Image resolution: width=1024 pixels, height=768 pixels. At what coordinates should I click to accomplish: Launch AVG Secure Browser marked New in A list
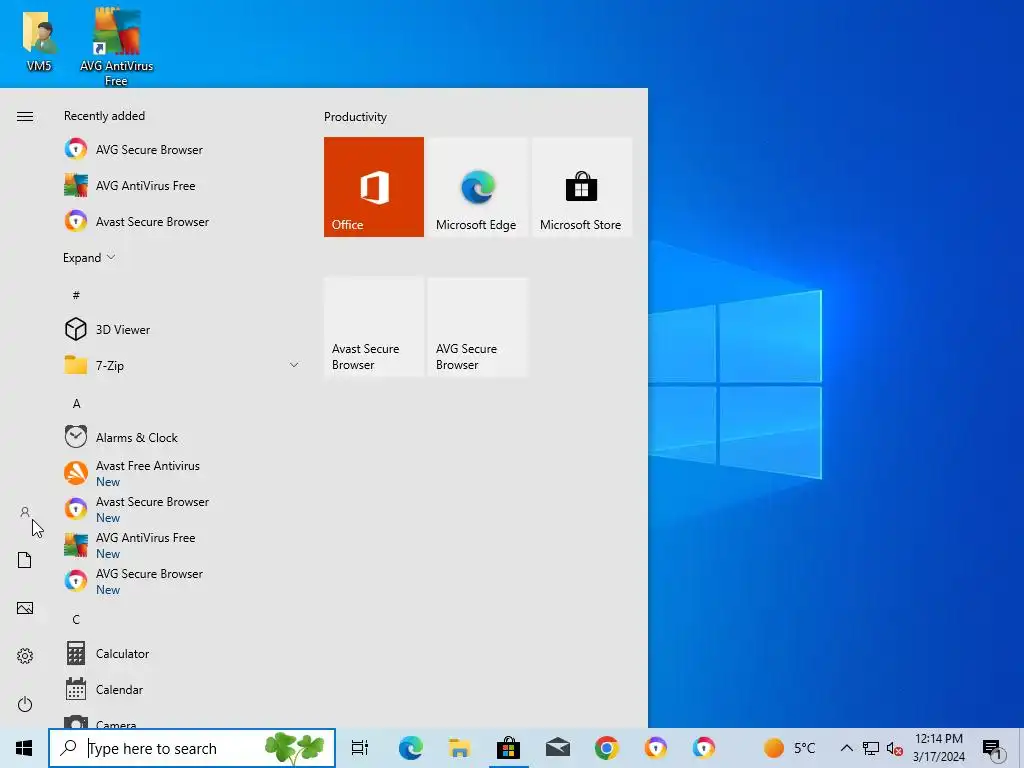[x=184, y=581]
